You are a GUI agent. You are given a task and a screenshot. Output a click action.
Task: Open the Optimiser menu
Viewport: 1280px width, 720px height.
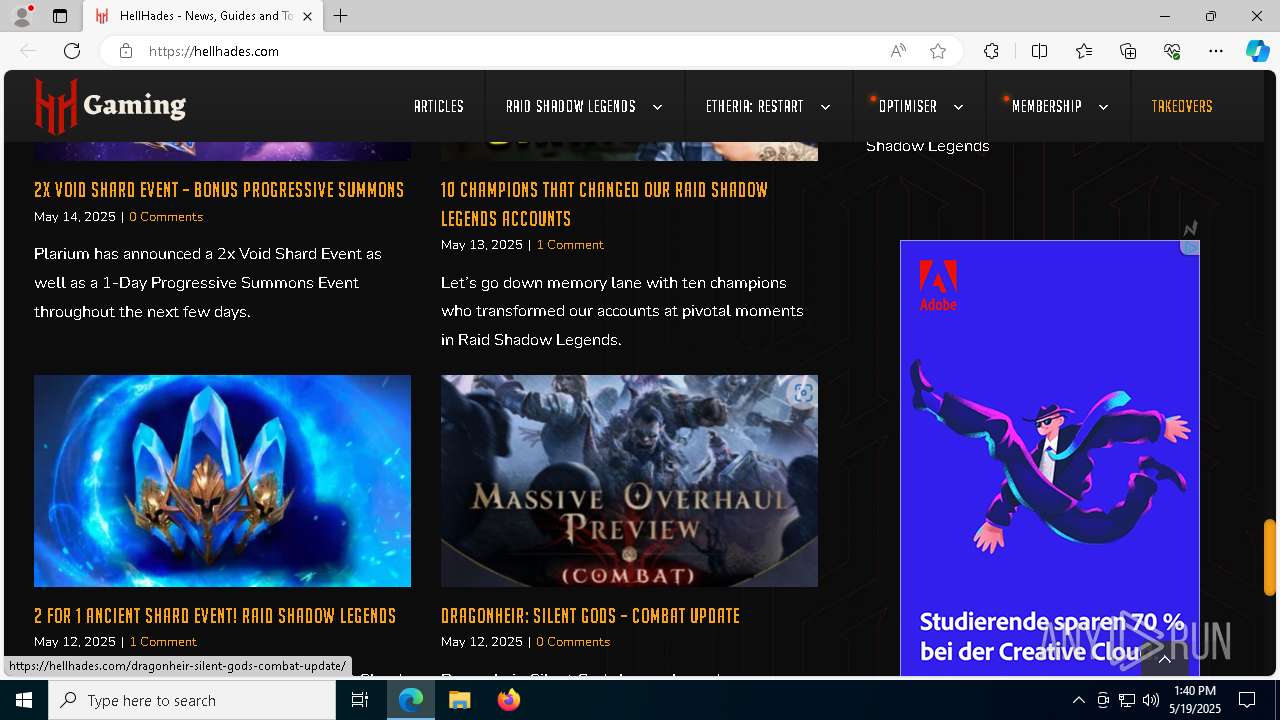pyautogui.click(x=908, y=106)
